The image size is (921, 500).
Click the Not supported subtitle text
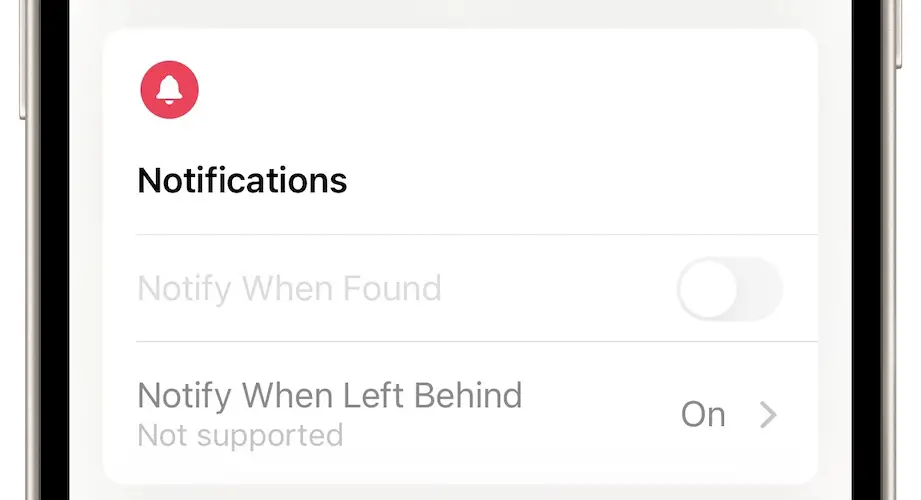pos(240,436)
